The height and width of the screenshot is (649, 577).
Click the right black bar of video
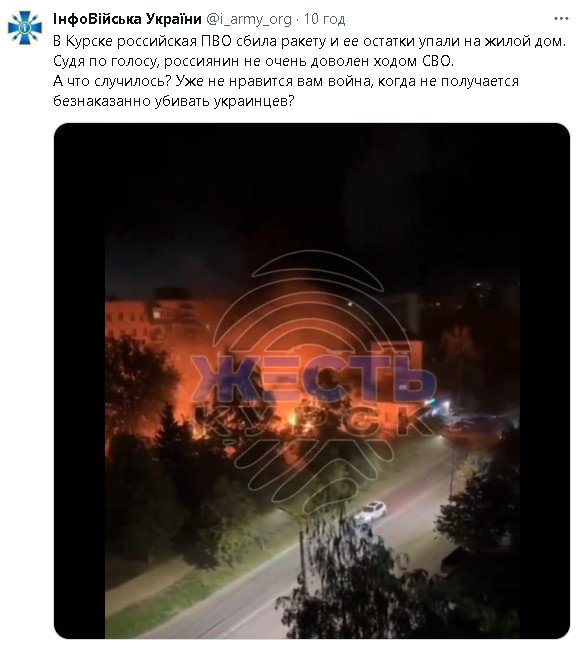(x=545, y=381)
